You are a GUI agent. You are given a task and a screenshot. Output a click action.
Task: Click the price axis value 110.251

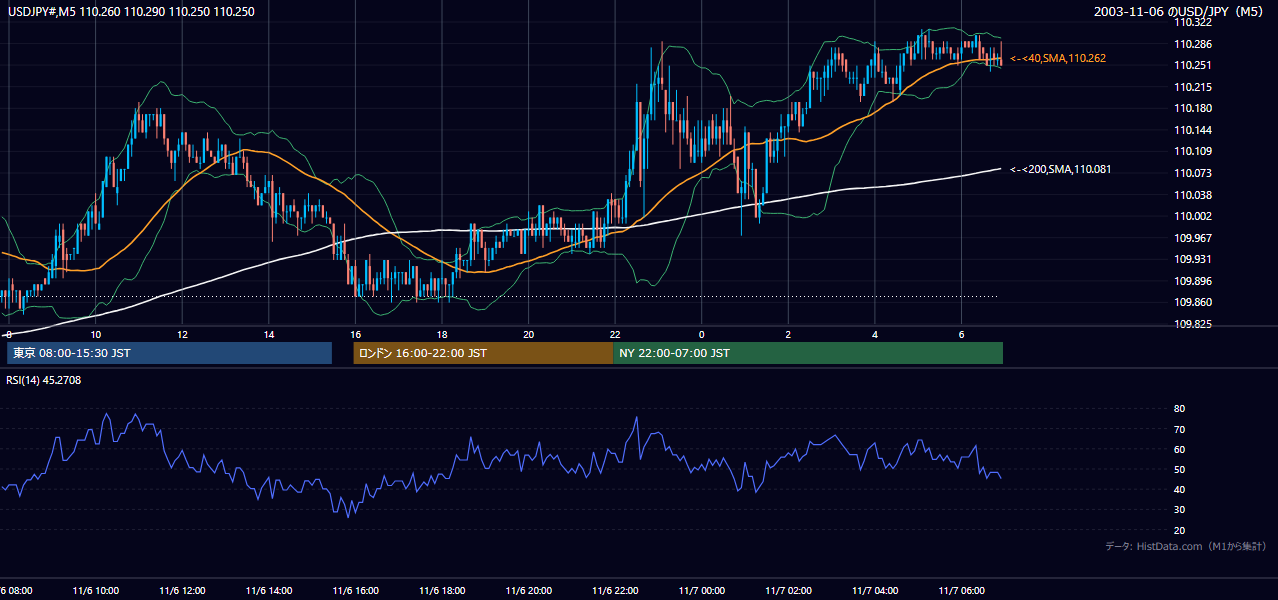click(1194, 65)
